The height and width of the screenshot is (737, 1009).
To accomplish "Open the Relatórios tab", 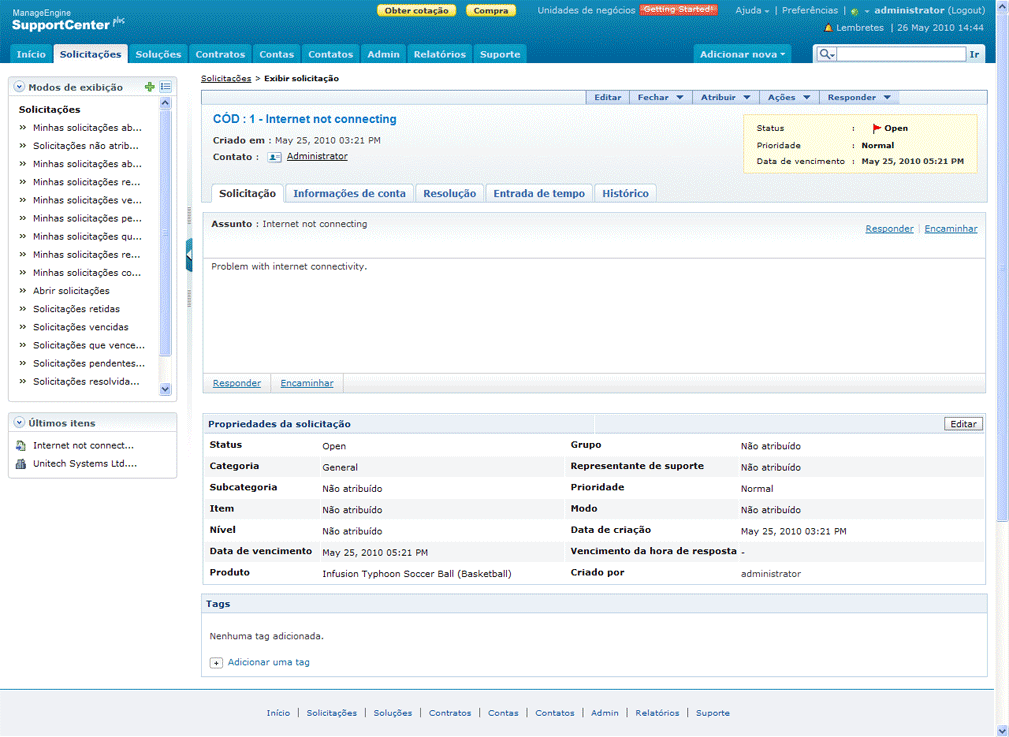I will click(x=440, y=55).
